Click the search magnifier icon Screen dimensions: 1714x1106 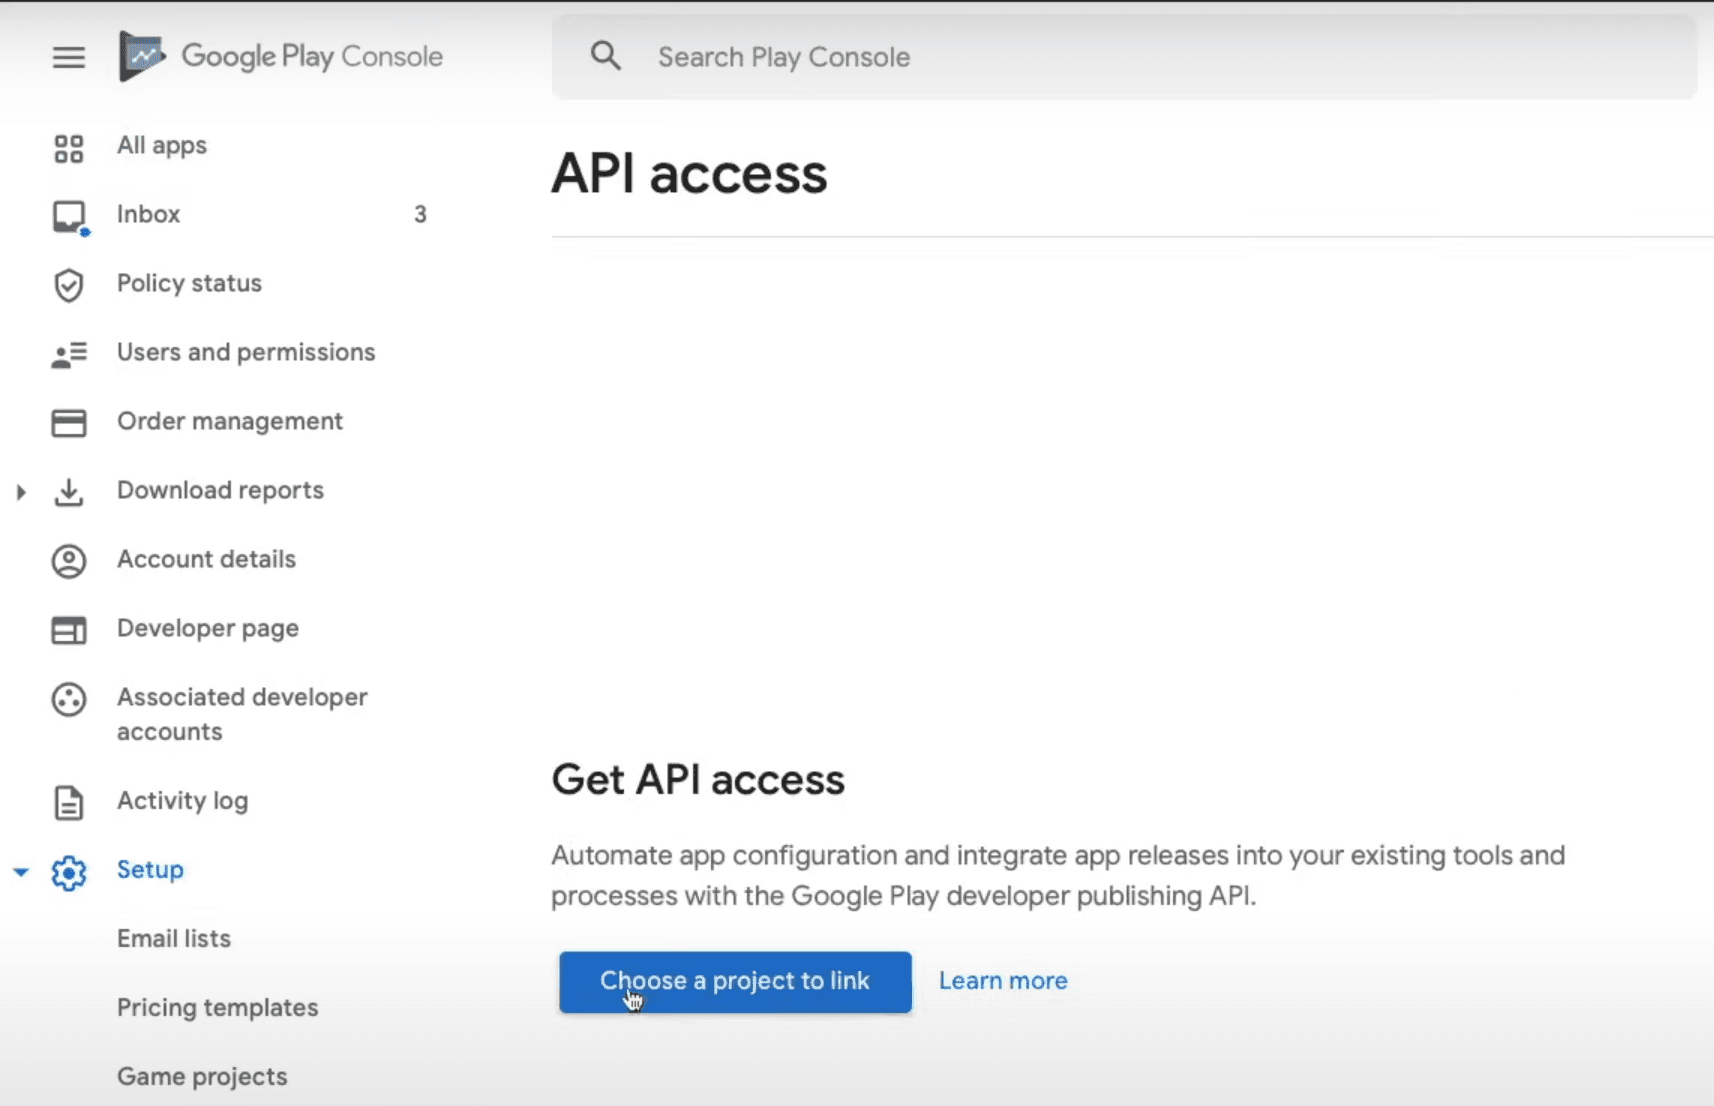click(x=605, y=56)
